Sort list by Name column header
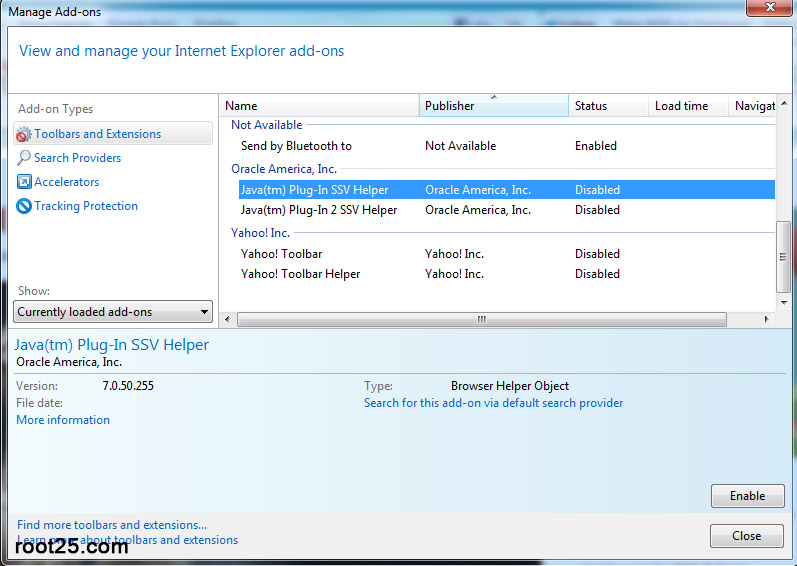Image resolution: width=797 pixels, height=566 pixels. tap(319, 106)
